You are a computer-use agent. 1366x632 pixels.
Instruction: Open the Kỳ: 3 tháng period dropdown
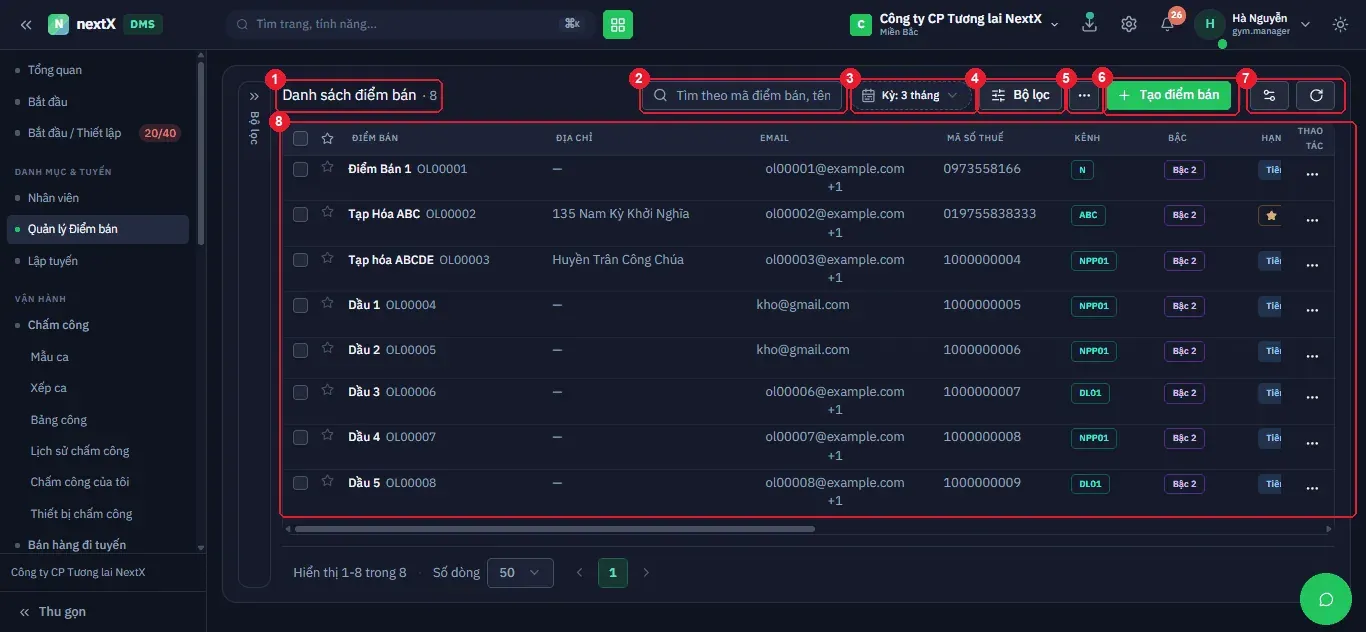(x=910, y=95)
